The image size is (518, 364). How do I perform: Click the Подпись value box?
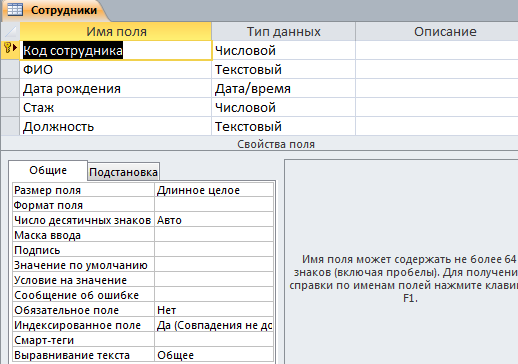point(214,250)
